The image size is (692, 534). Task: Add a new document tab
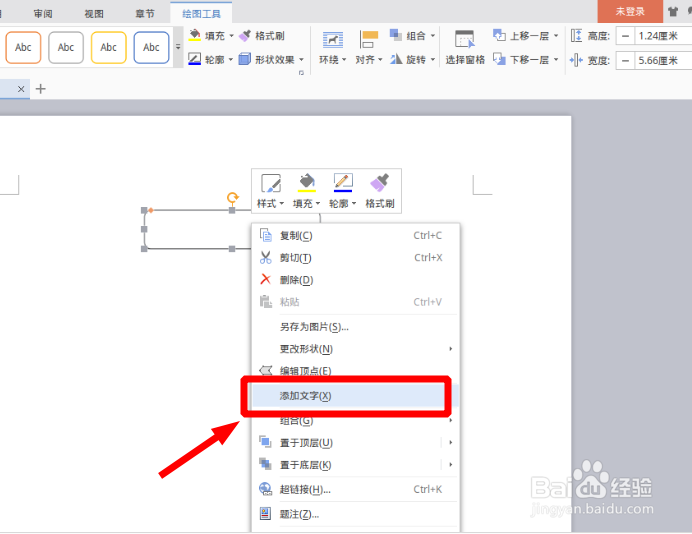(41, 89)
